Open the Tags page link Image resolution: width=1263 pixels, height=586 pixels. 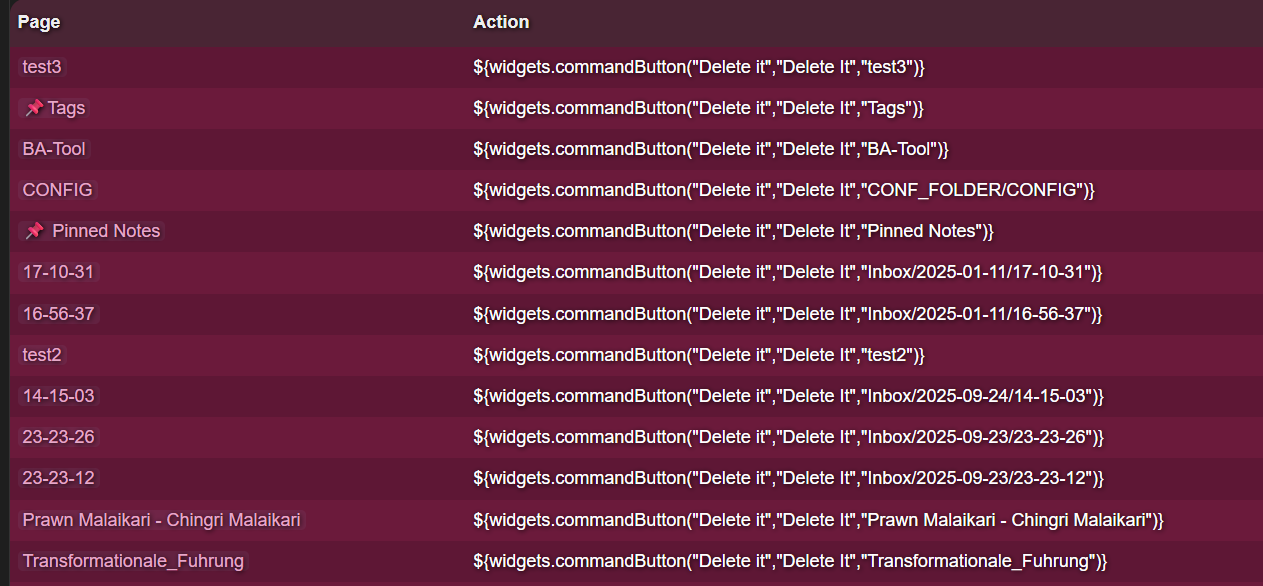click(66, 108)
